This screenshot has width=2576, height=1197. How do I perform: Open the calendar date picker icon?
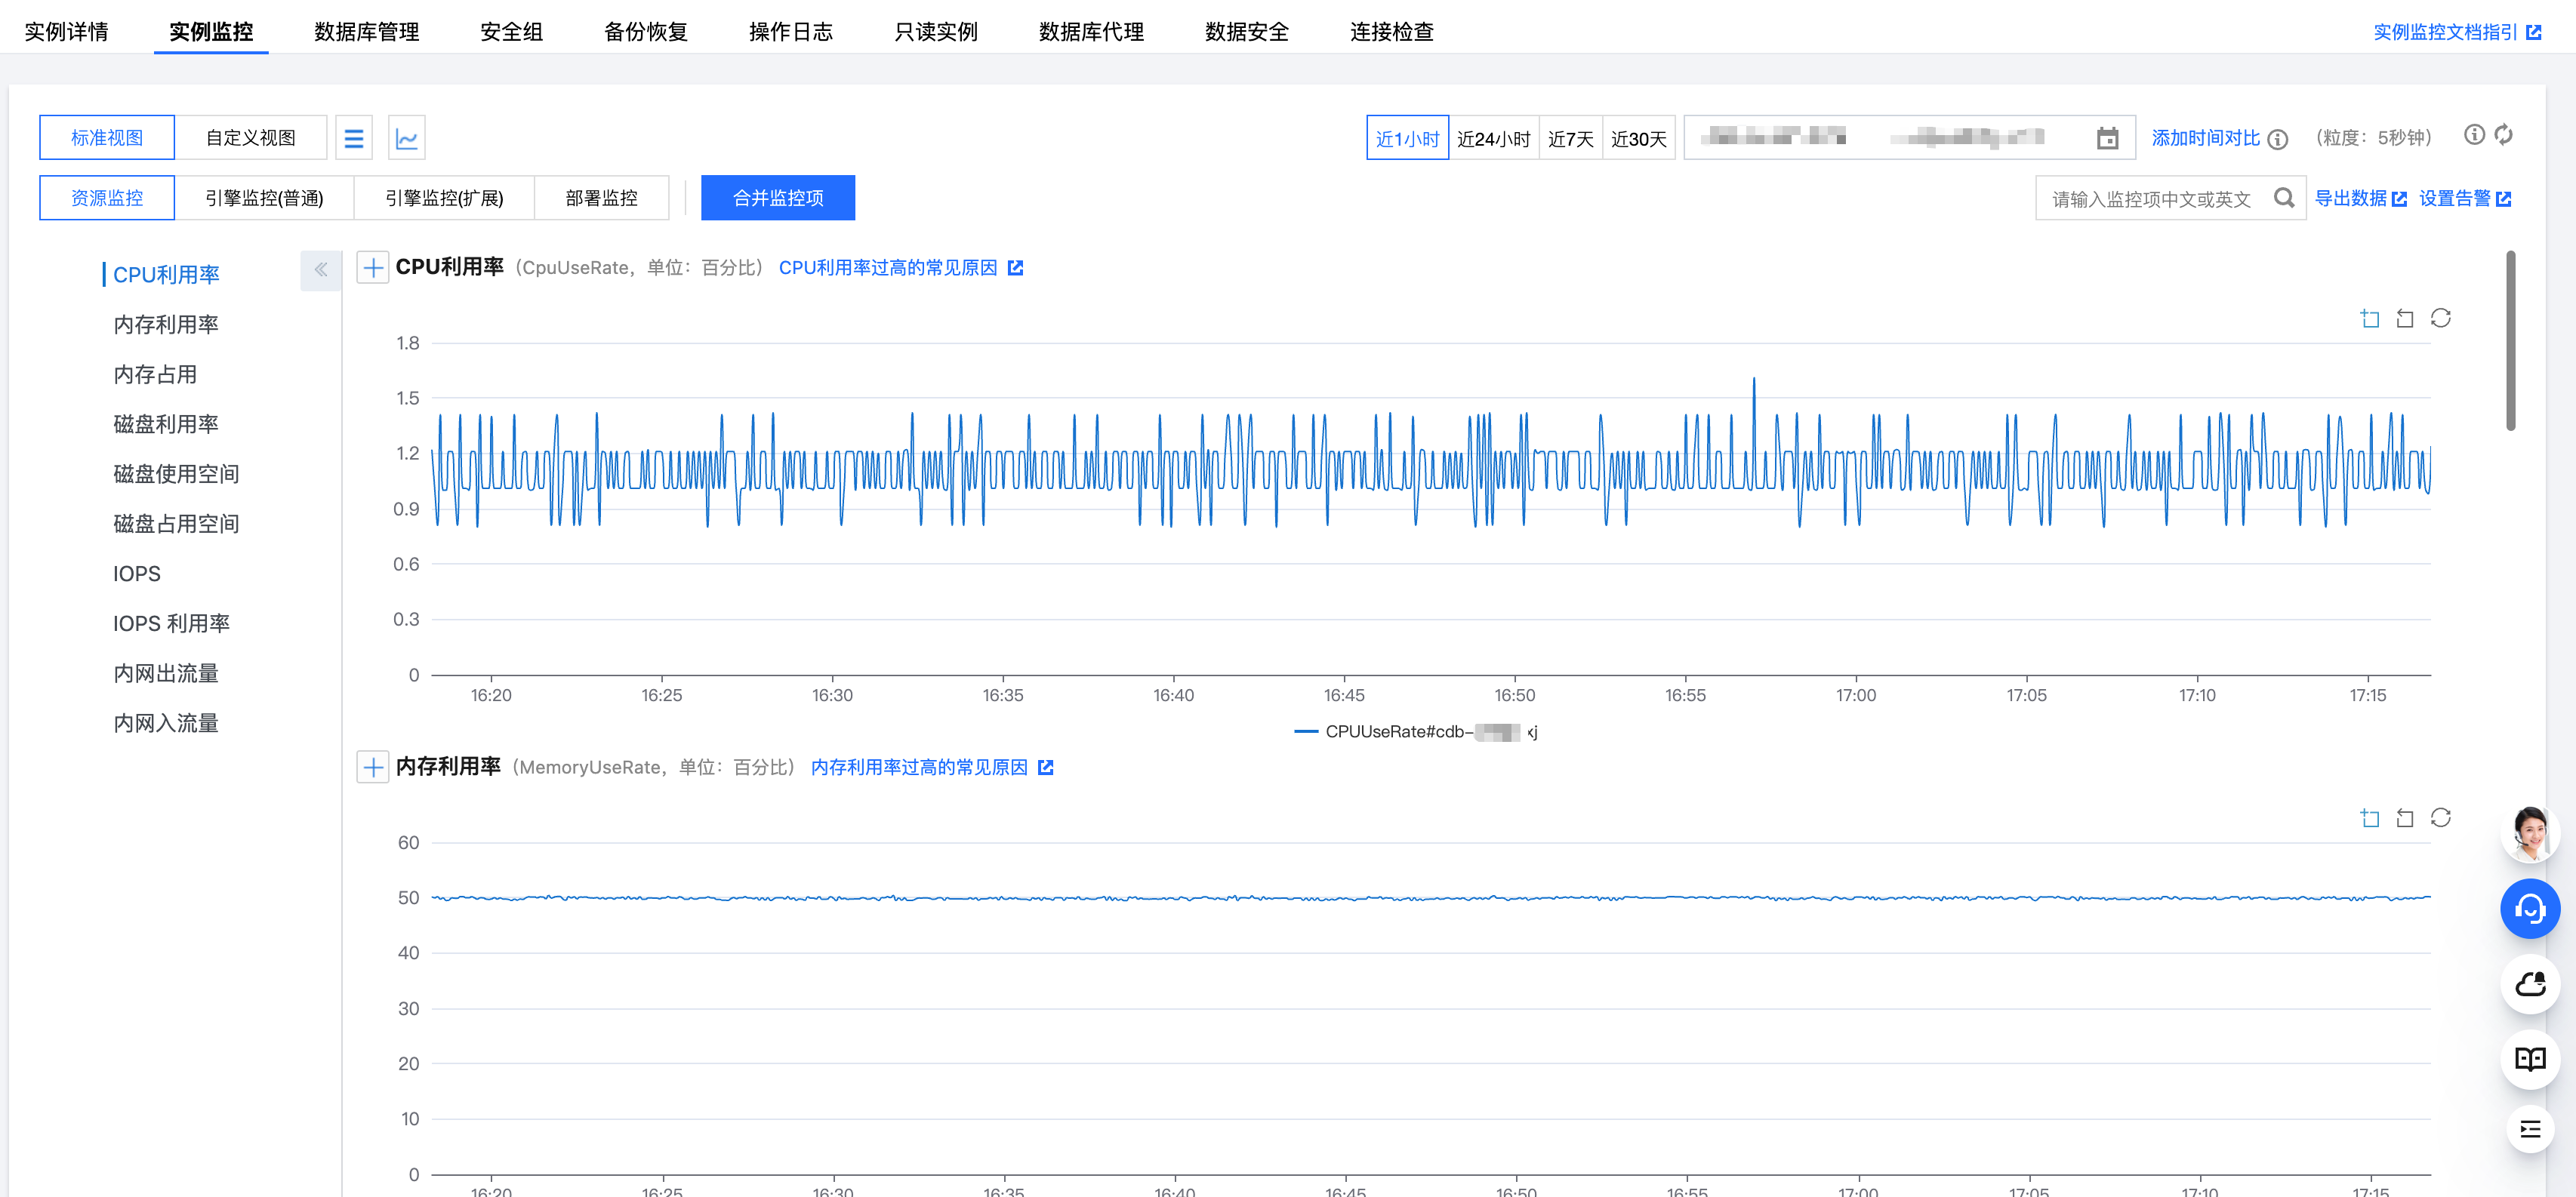(2107, 138)
